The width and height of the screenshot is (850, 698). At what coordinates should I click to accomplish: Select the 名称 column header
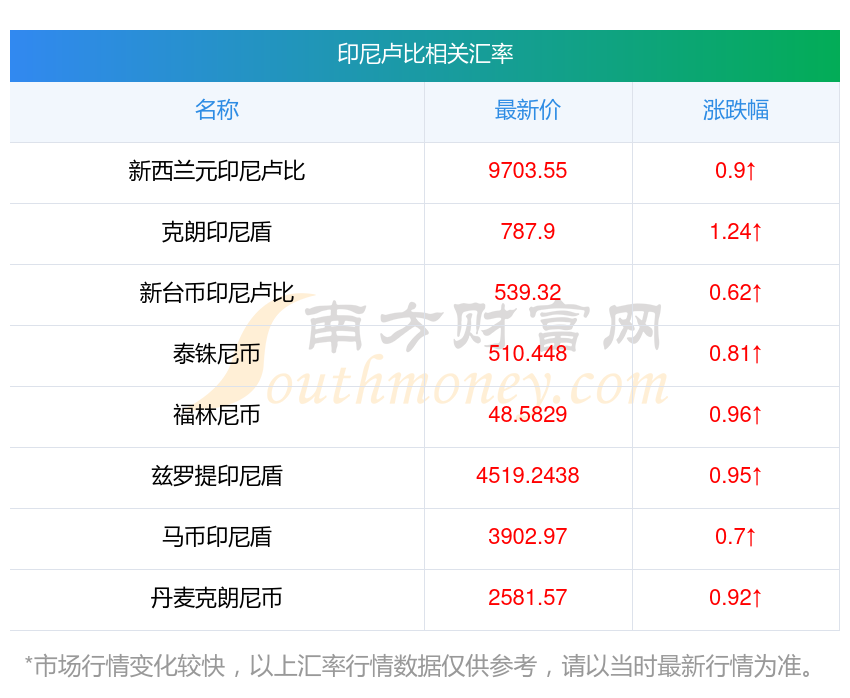(x=217, y=110)
